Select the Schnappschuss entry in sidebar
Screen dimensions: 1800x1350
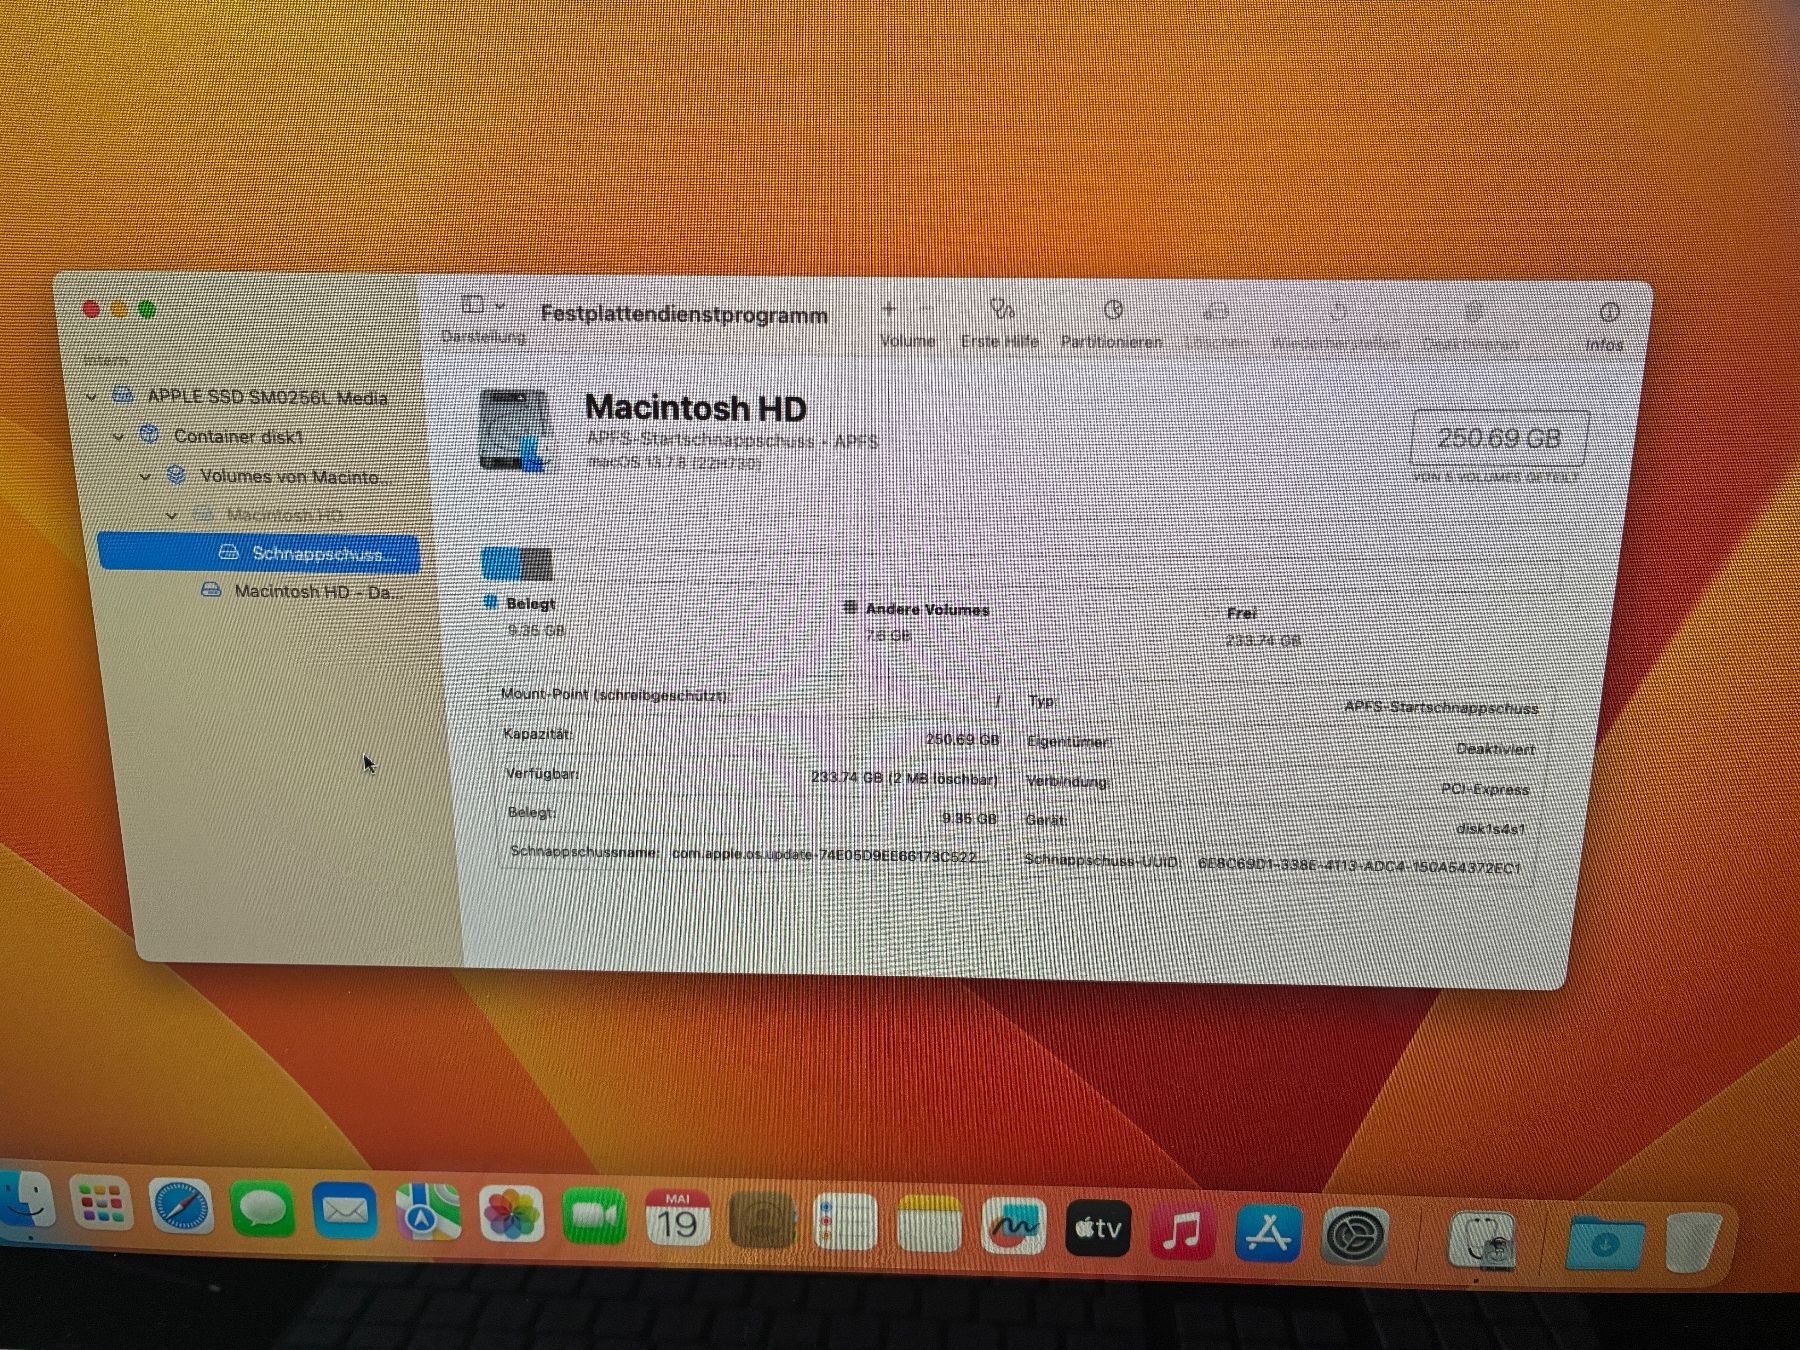259,552
